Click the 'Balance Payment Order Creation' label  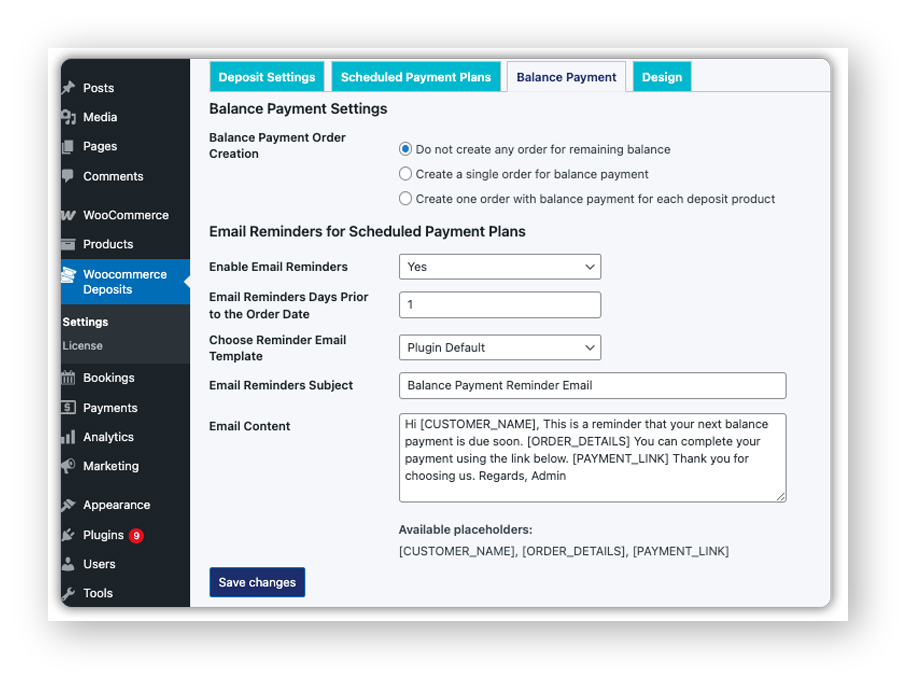(x=277, y=146)
